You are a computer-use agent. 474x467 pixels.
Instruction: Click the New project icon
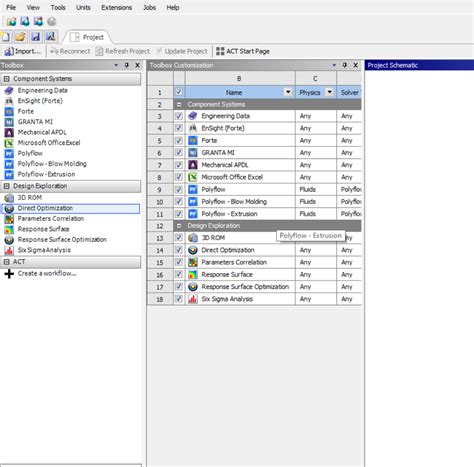(5, 37)
